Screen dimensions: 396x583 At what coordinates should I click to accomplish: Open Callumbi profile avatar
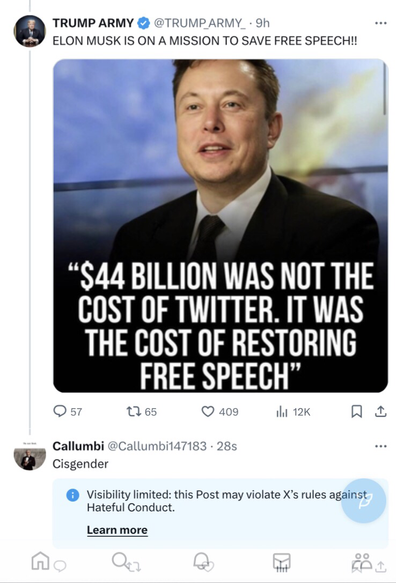[30, 457]
